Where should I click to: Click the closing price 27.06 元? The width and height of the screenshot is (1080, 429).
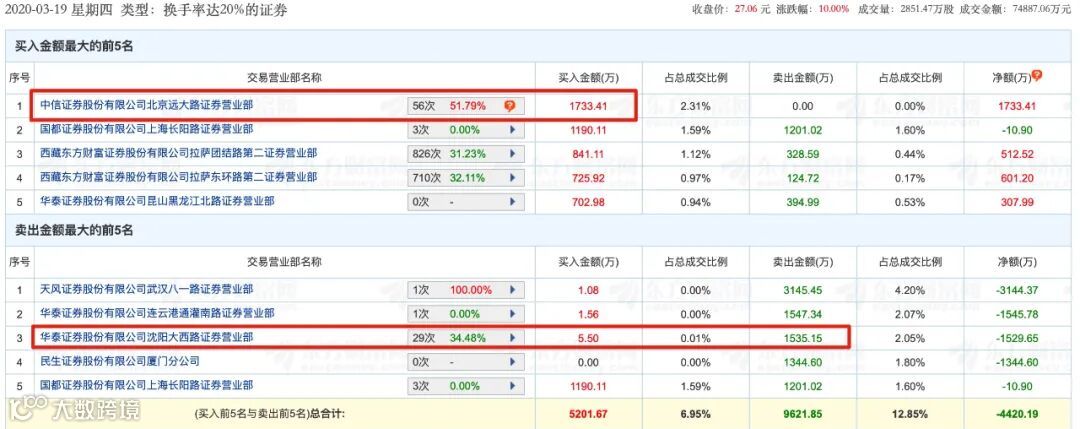751,10
